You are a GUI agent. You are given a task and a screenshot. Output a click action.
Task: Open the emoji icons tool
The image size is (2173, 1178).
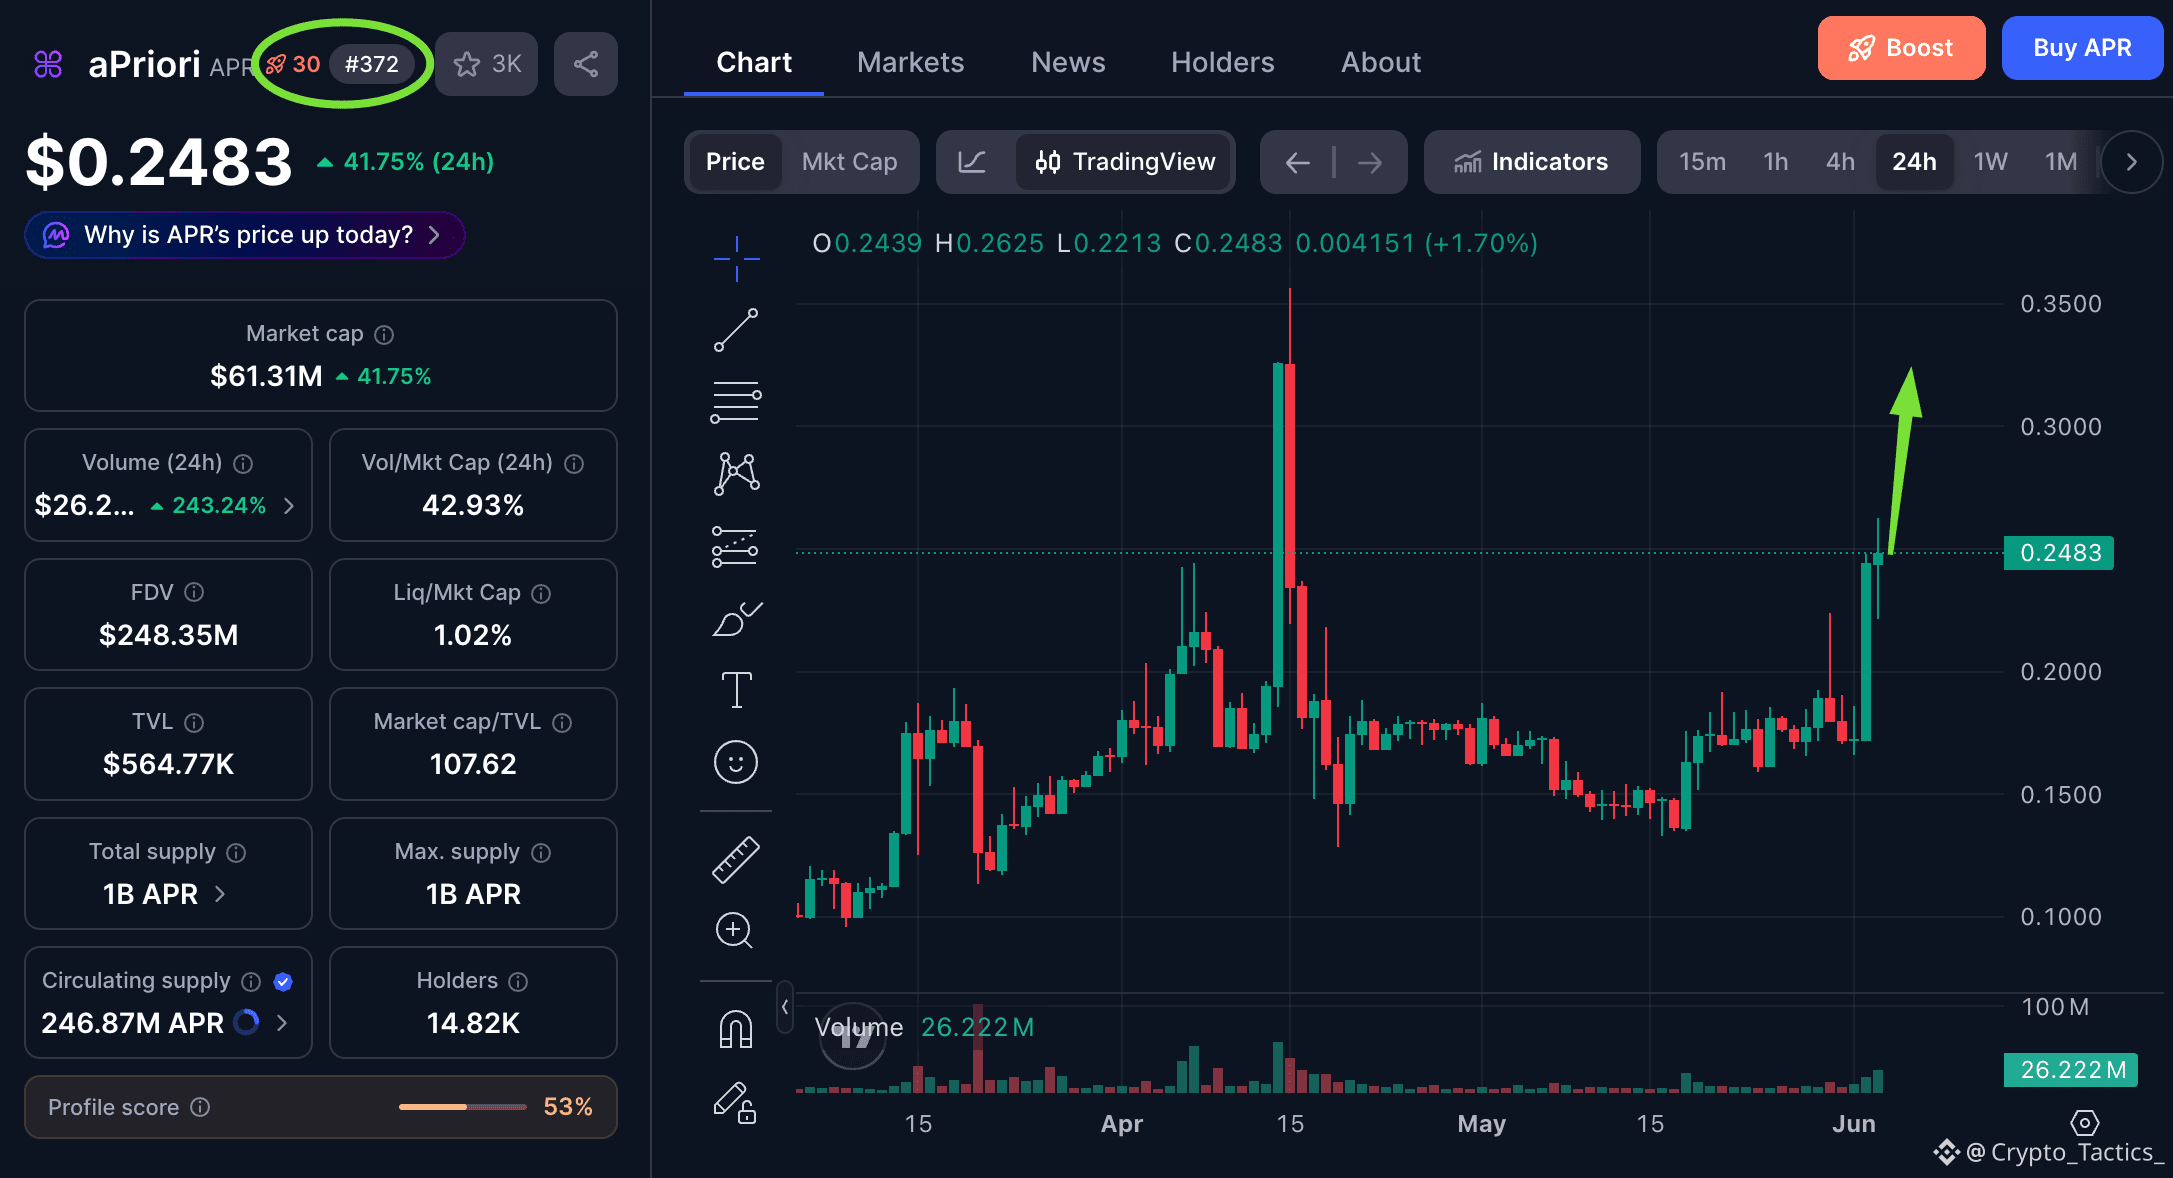click(736, 763)
